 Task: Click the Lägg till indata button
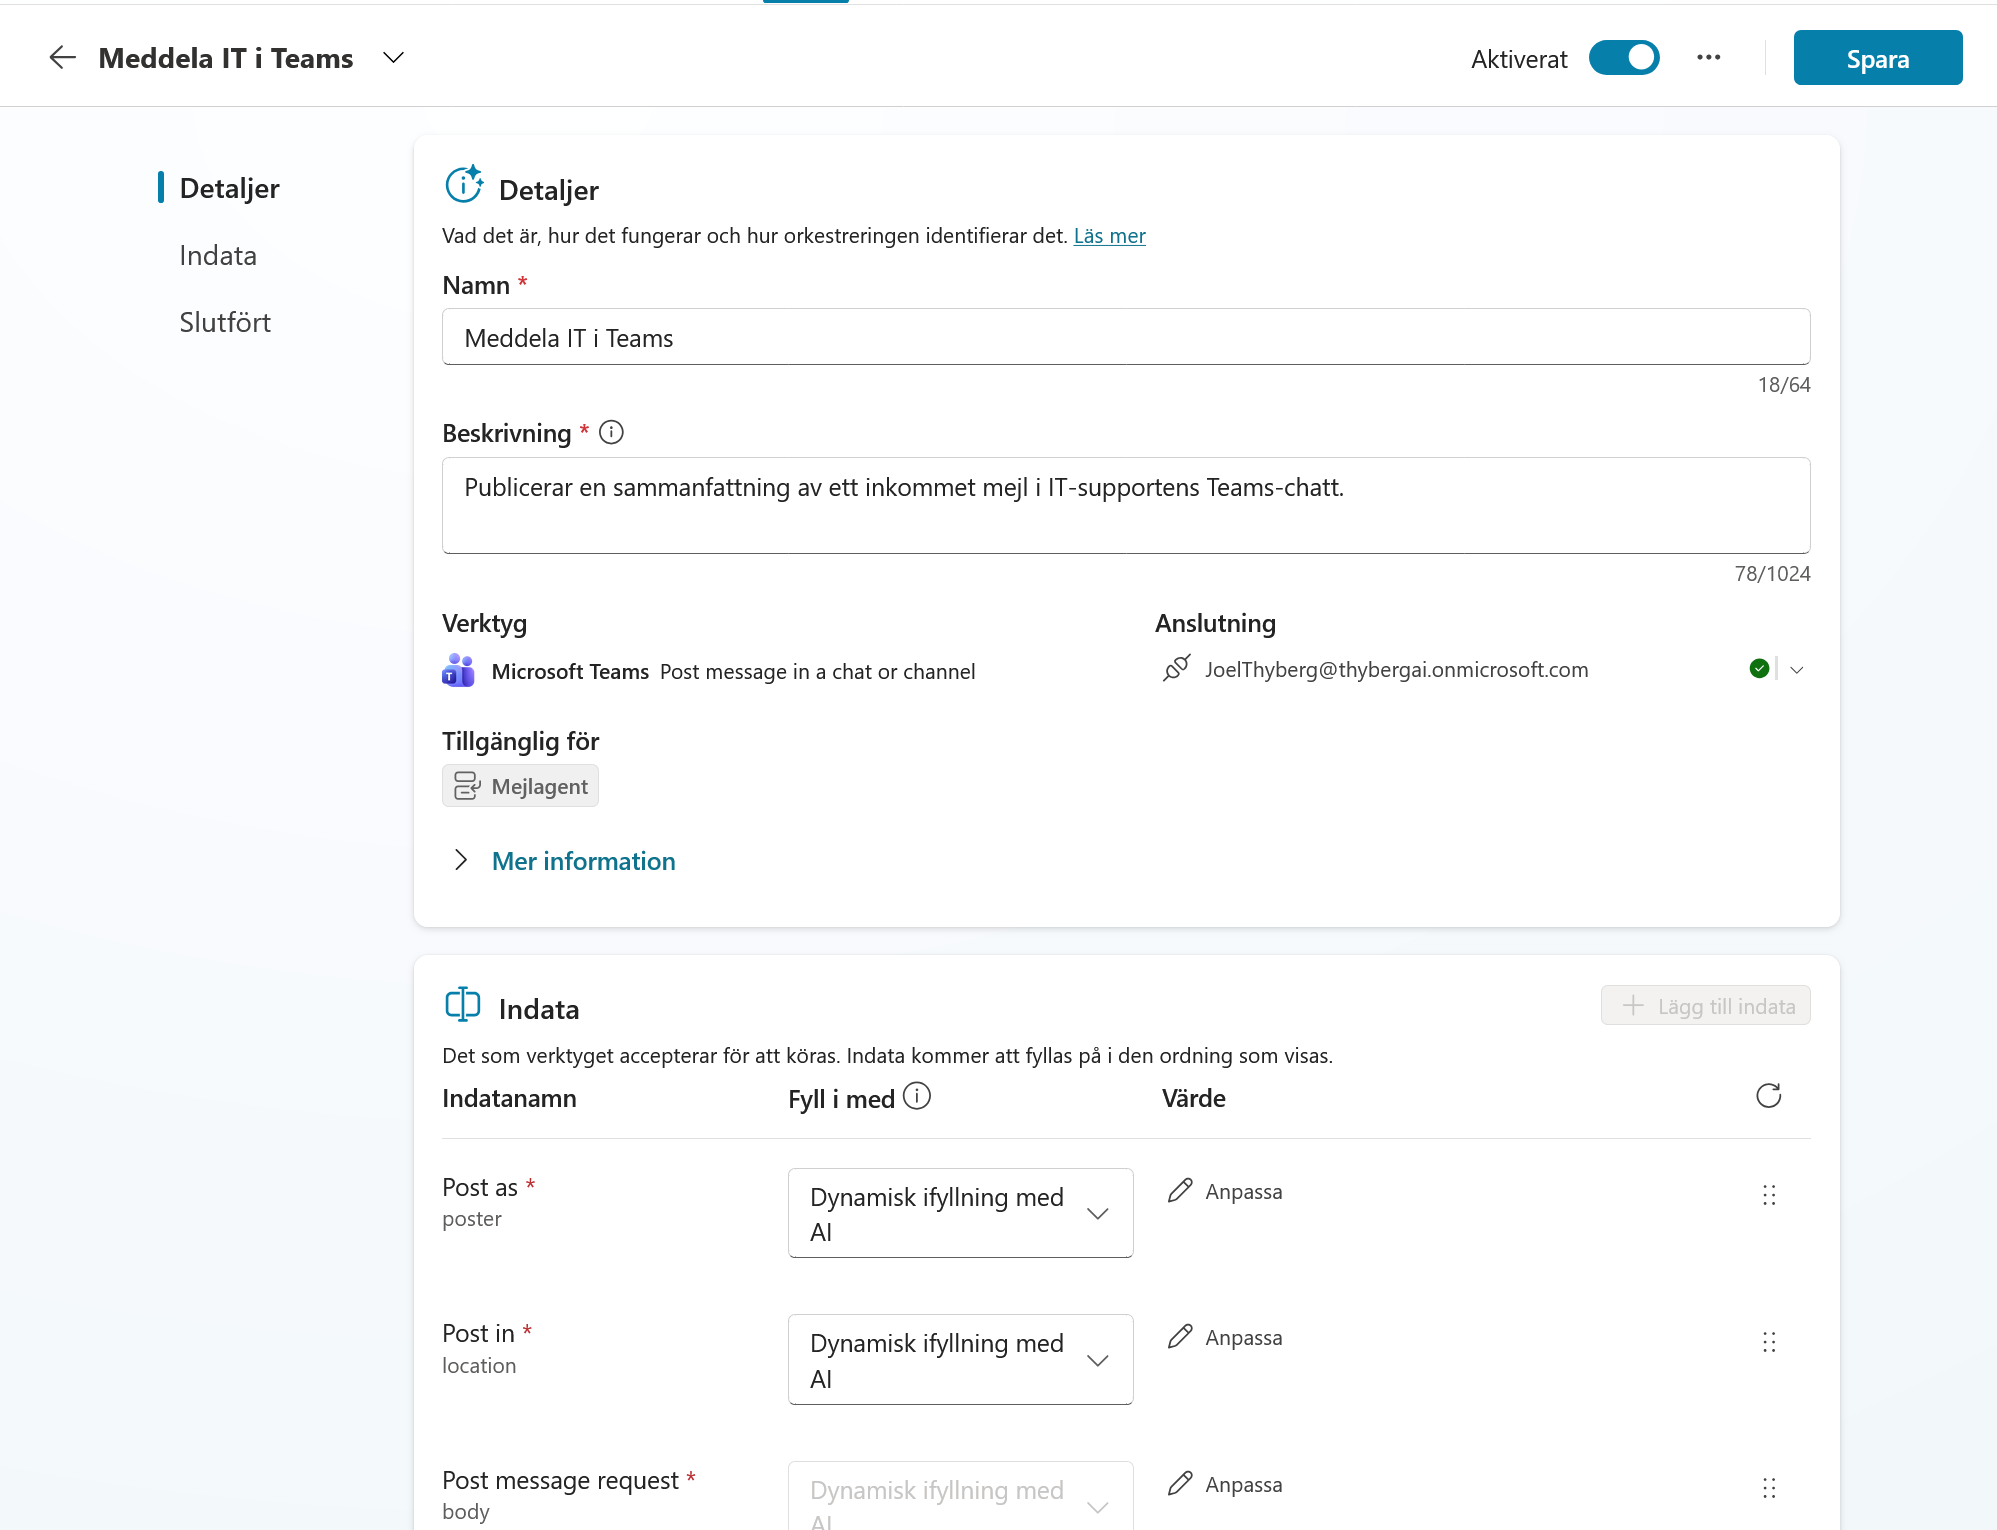coord(1705,1006)
